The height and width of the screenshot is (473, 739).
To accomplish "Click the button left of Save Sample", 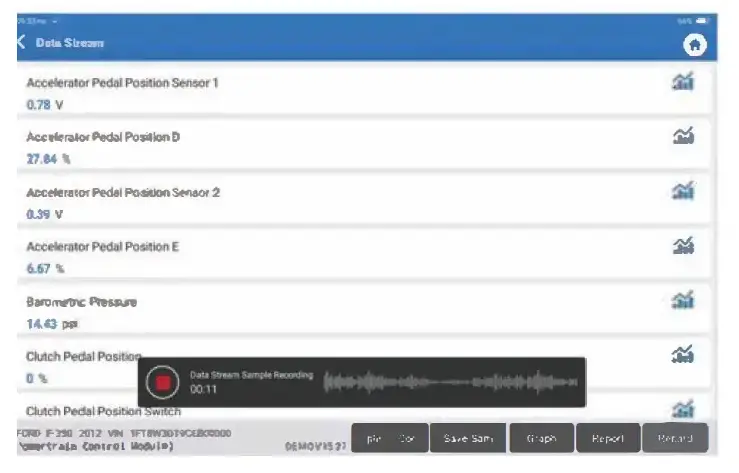I will coord(390,438).
